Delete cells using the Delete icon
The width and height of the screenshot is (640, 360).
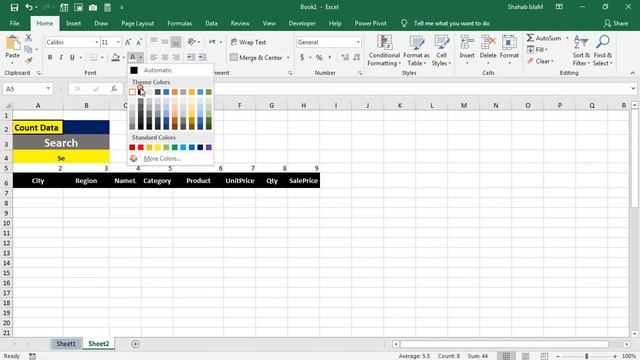point(488,51)
